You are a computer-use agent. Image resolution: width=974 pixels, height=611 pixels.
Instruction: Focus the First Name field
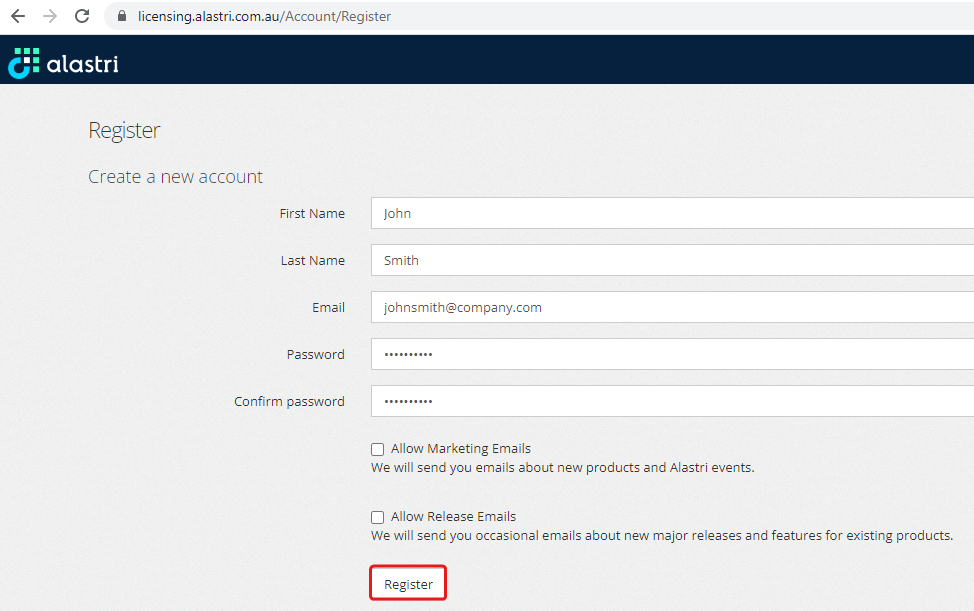pyautogui.click(x=672, y=213)
